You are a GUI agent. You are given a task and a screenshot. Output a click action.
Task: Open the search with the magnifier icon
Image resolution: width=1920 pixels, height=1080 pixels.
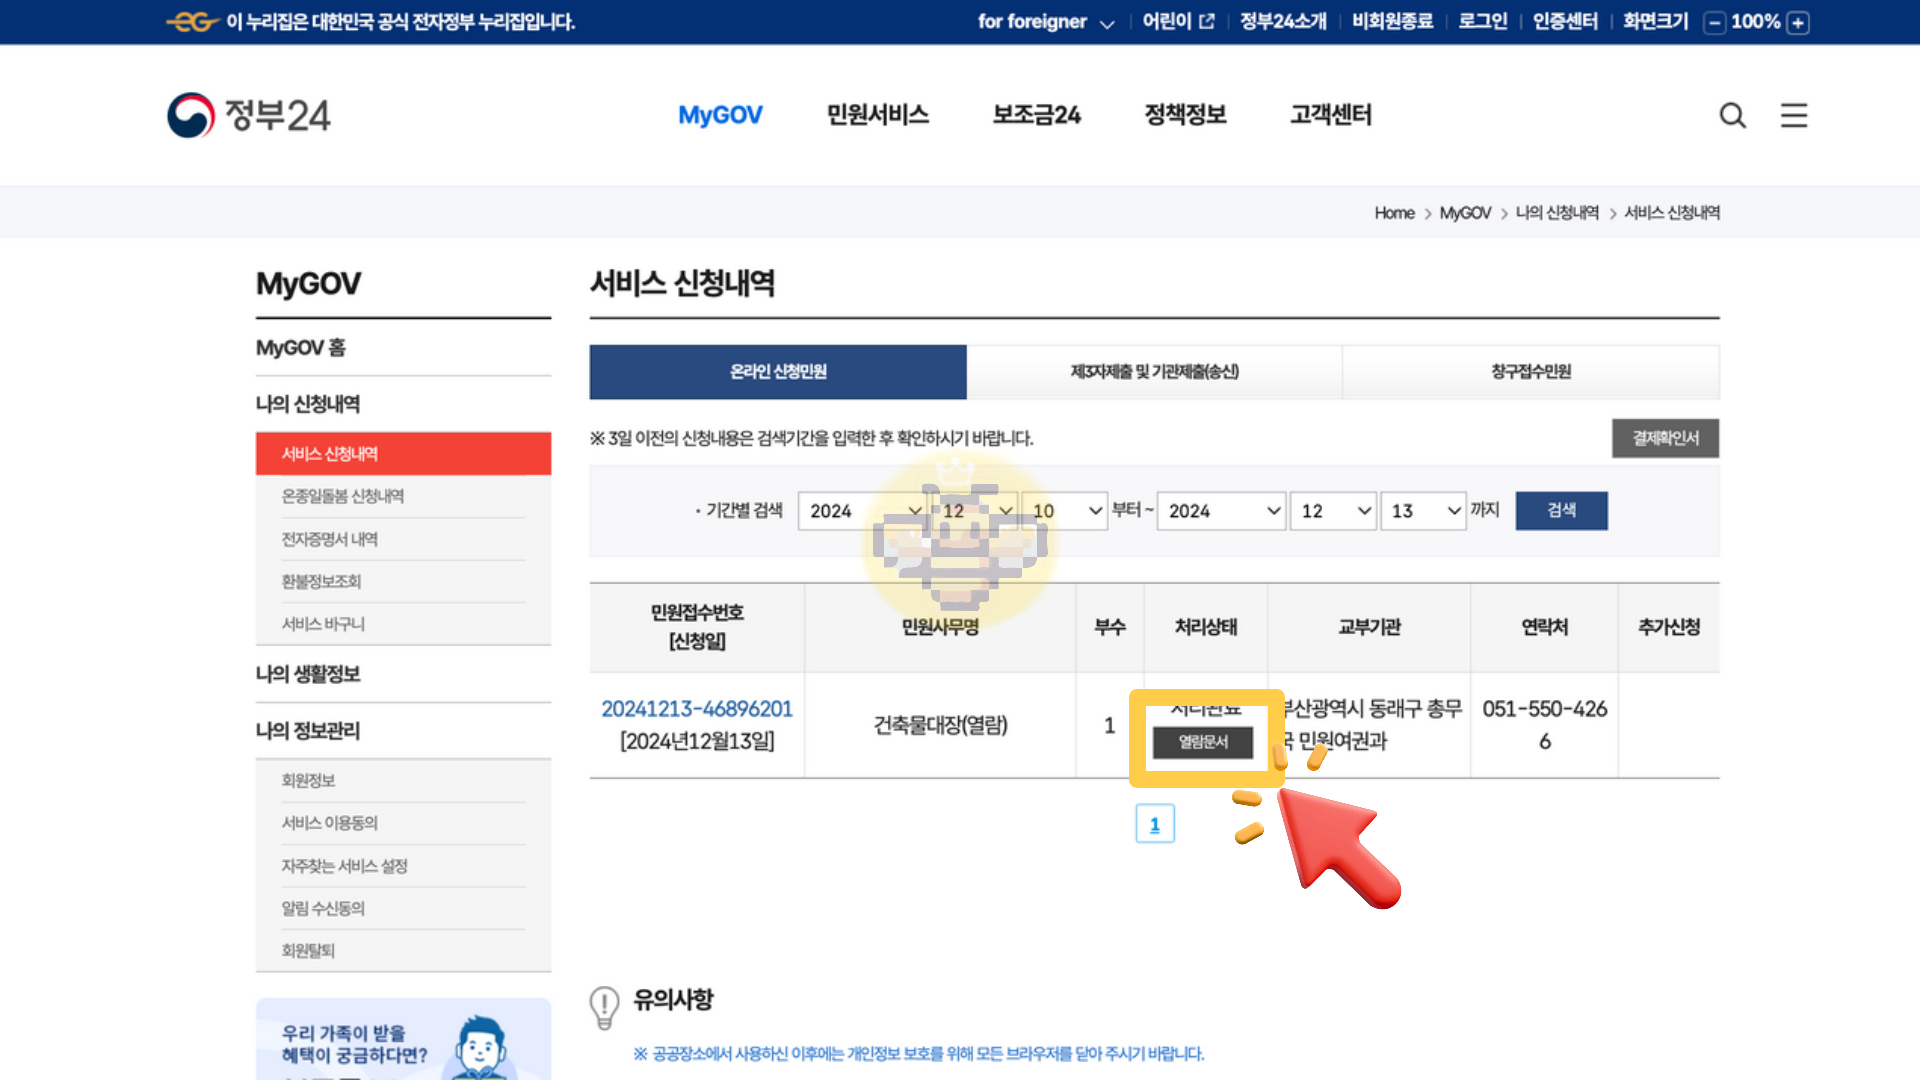(1733, 115)
